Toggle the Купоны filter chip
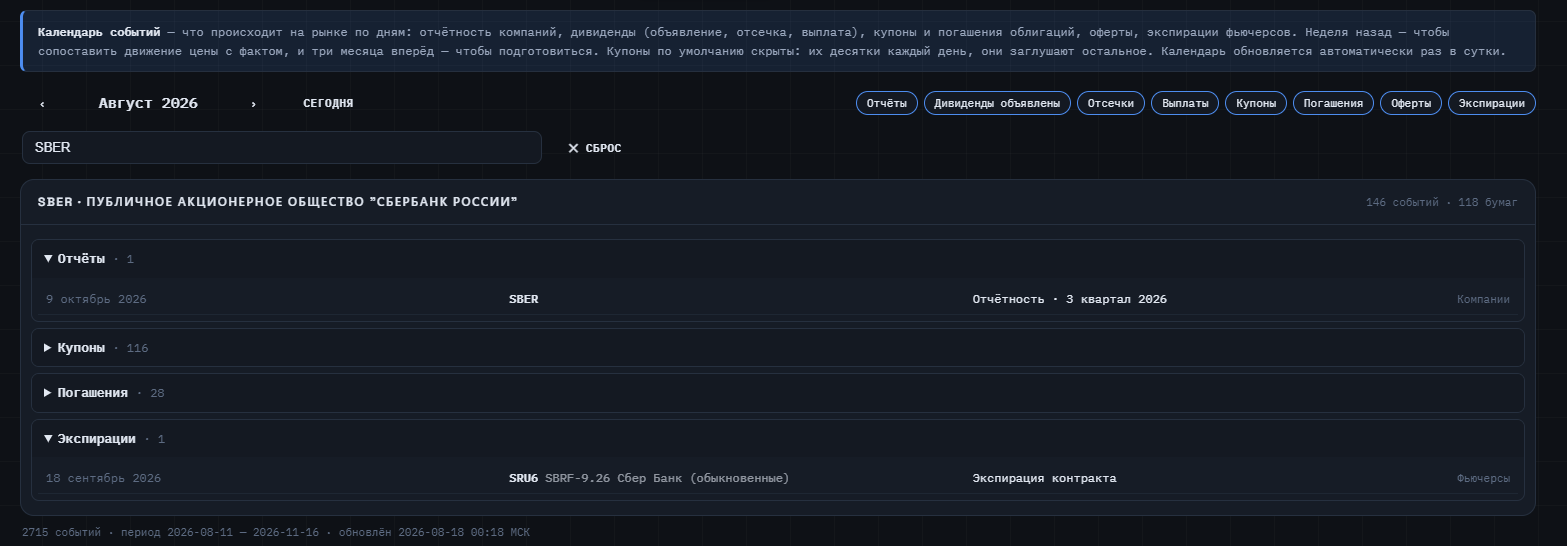 (x=1256, y=103)
